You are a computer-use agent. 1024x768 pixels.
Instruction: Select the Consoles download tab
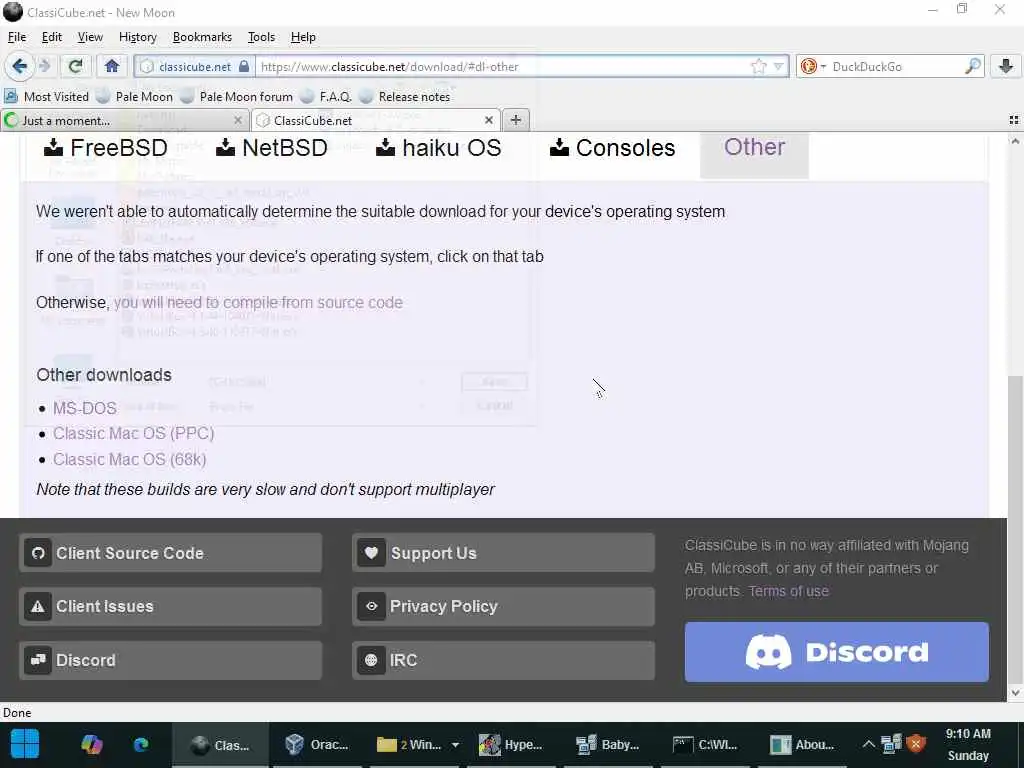point(612,148)
